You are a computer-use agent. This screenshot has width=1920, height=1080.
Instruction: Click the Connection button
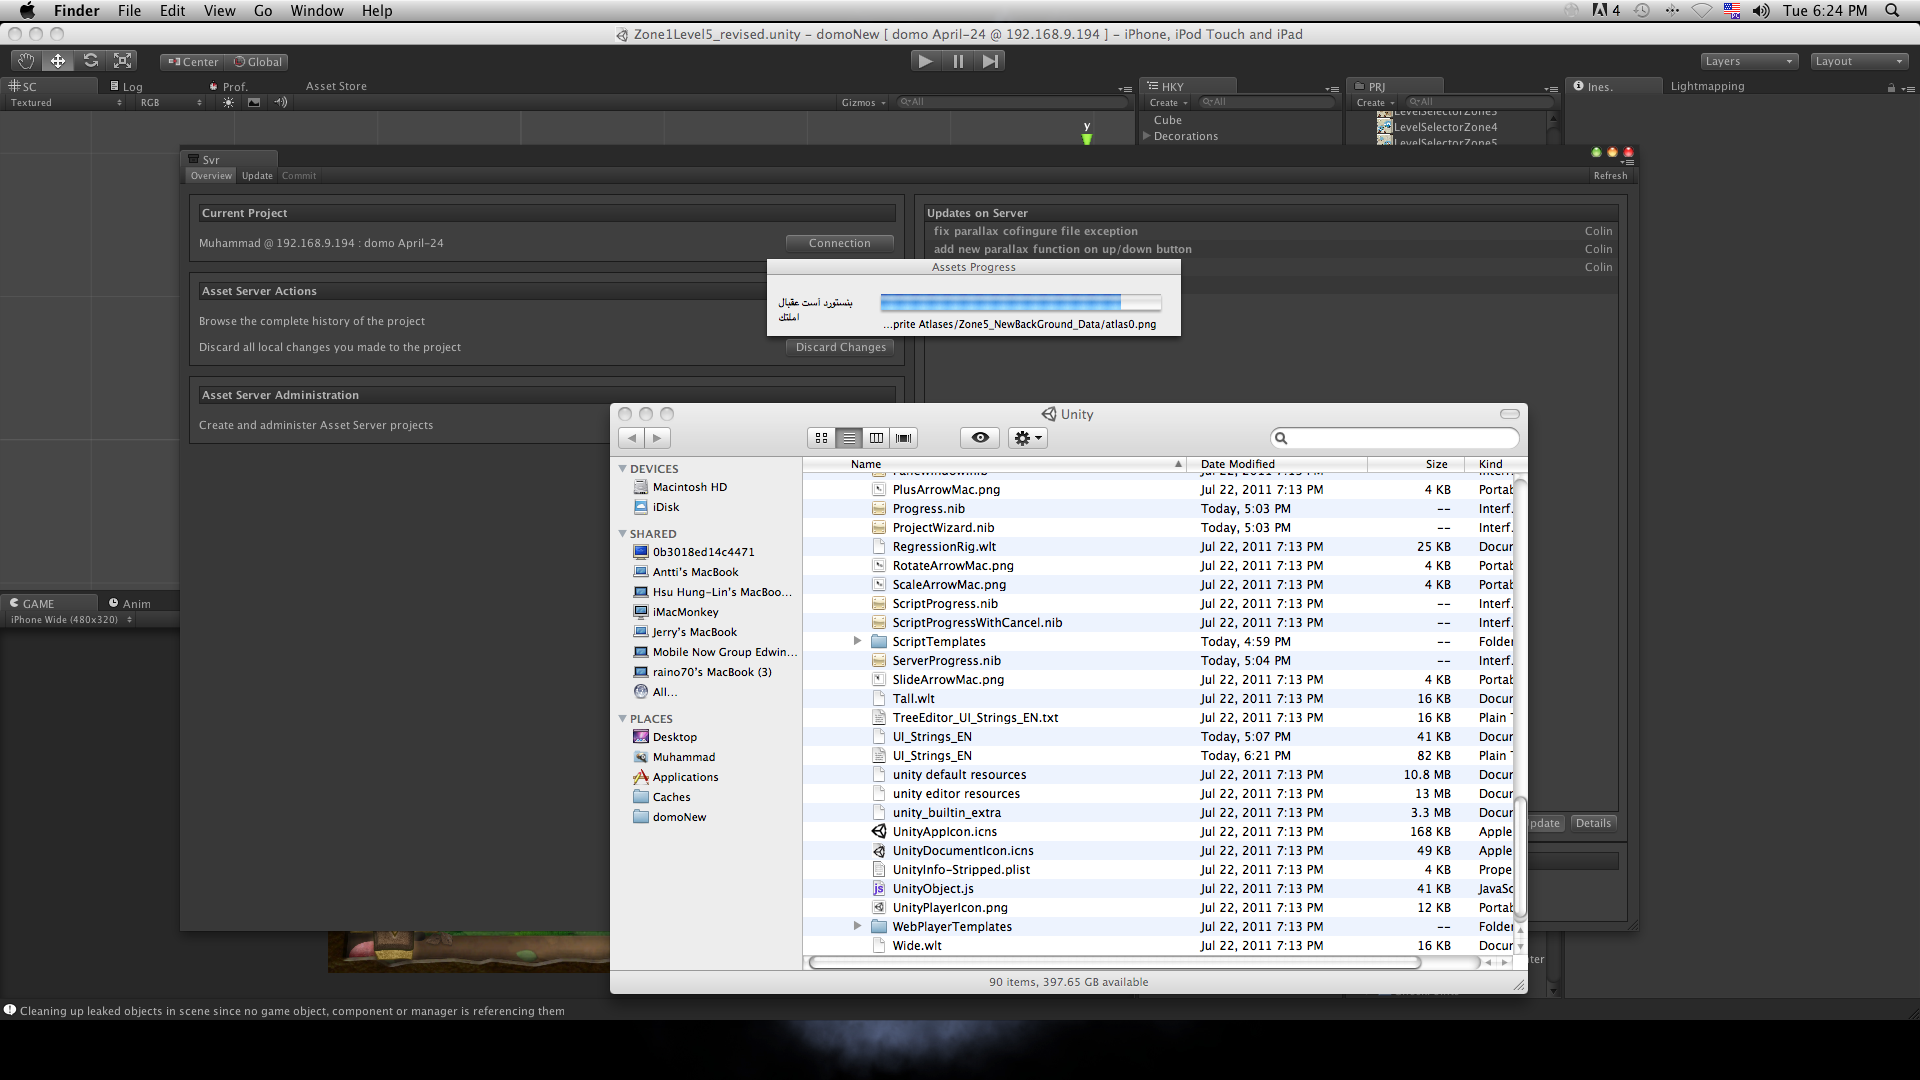click(839, 243)
